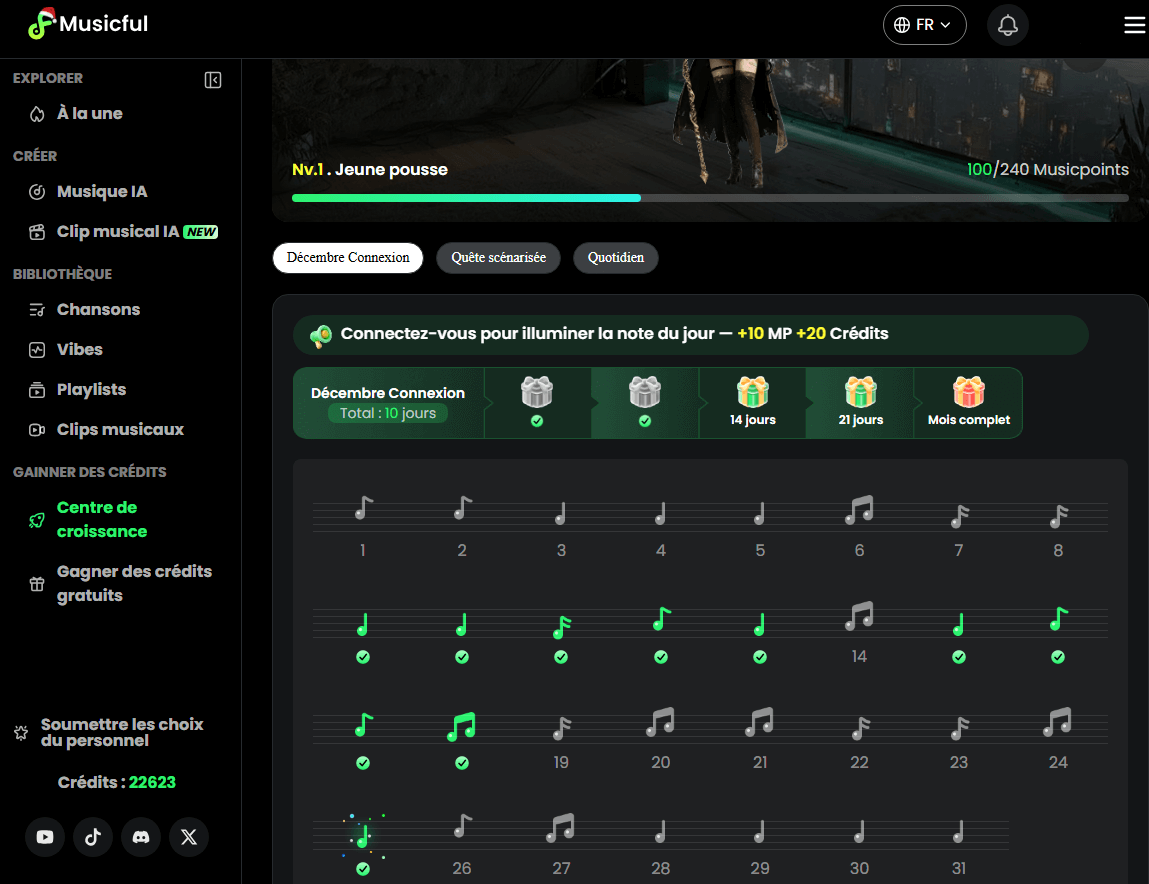Expand the FR language dropdown
The image size is (1149, 884).
924,25
